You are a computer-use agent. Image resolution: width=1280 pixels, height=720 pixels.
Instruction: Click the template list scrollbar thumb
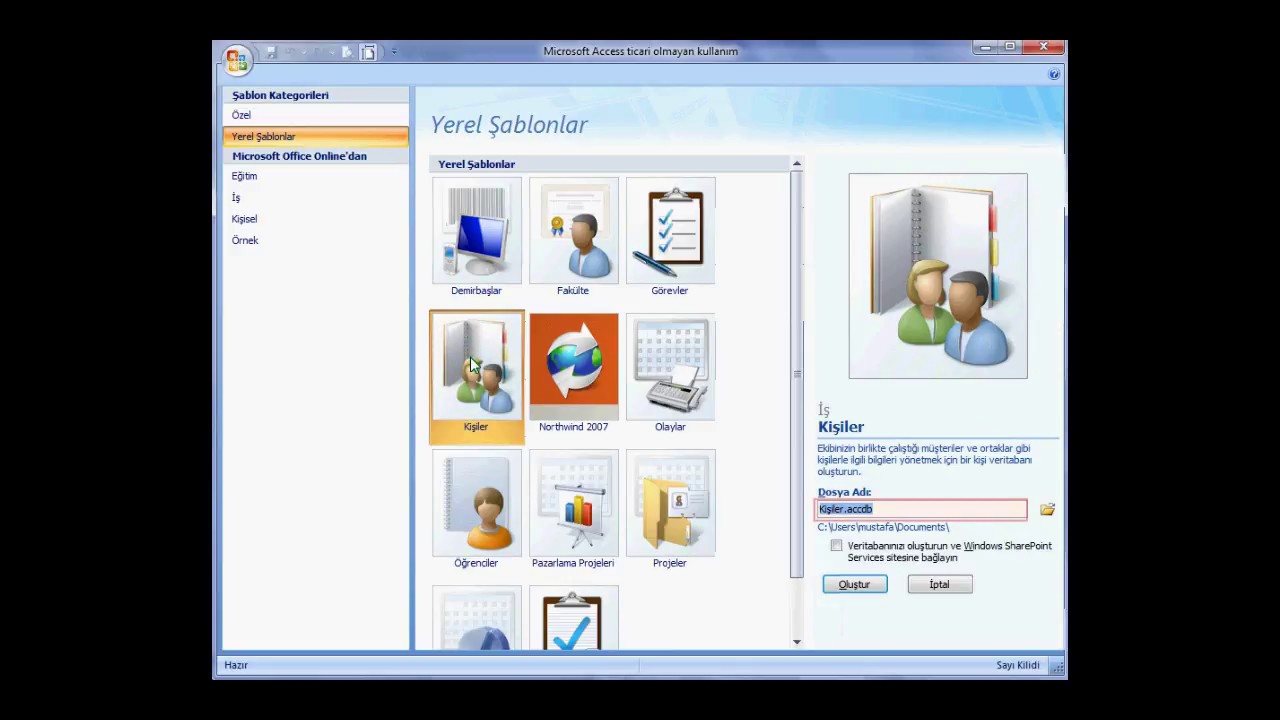[797, 374]
